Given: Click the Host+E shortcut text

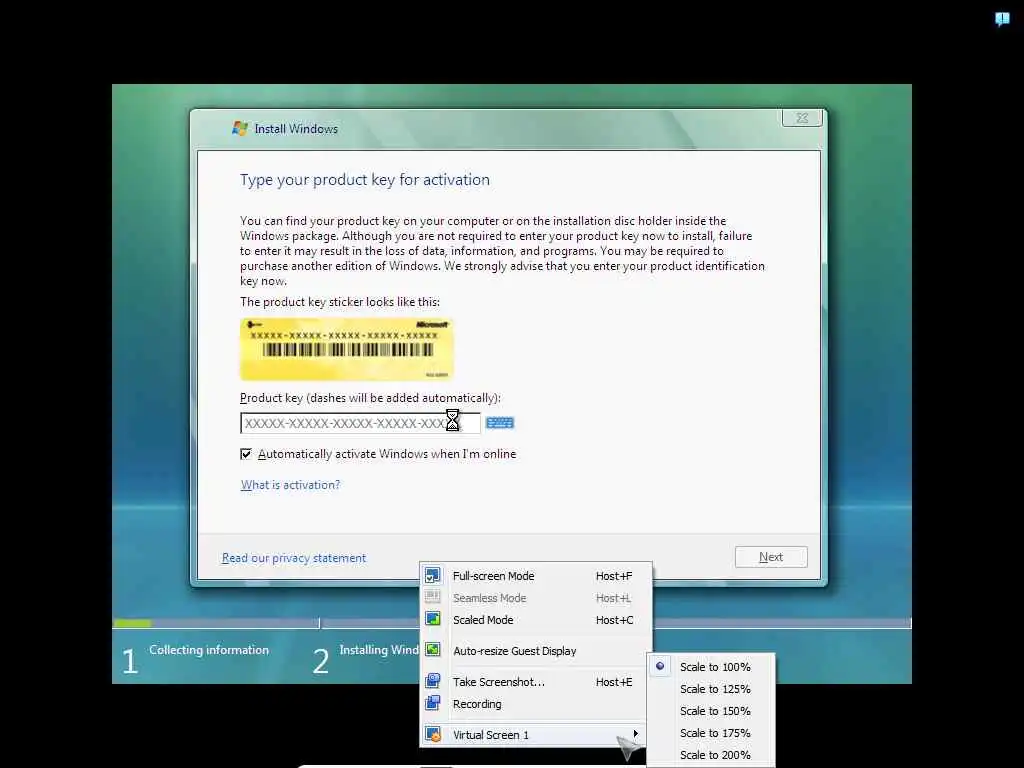Looking at the screenshot, I should [614, 682].
